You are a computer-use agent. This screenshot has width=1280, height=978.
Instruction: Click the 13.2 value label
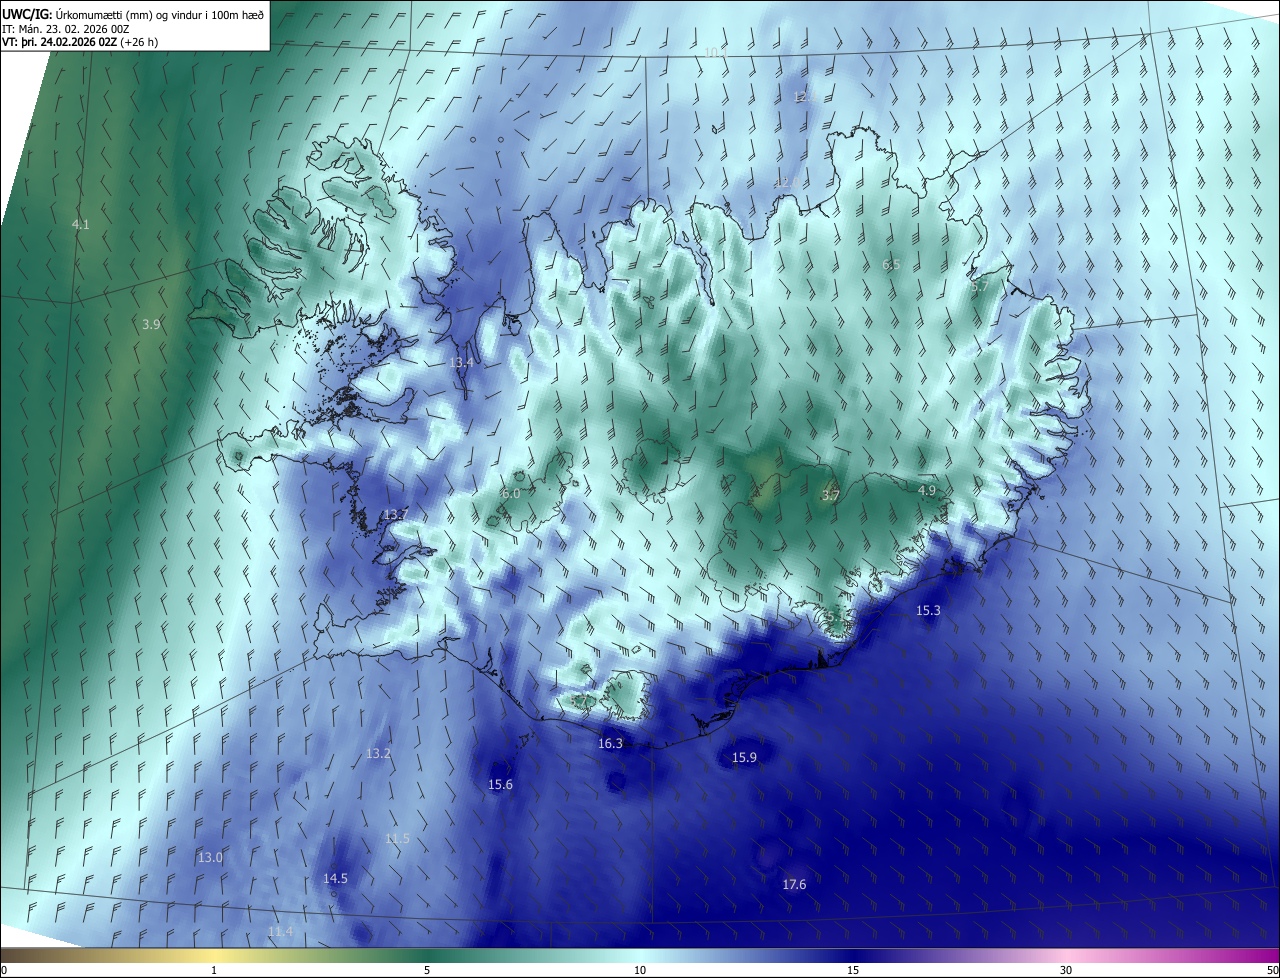[378, 753]
